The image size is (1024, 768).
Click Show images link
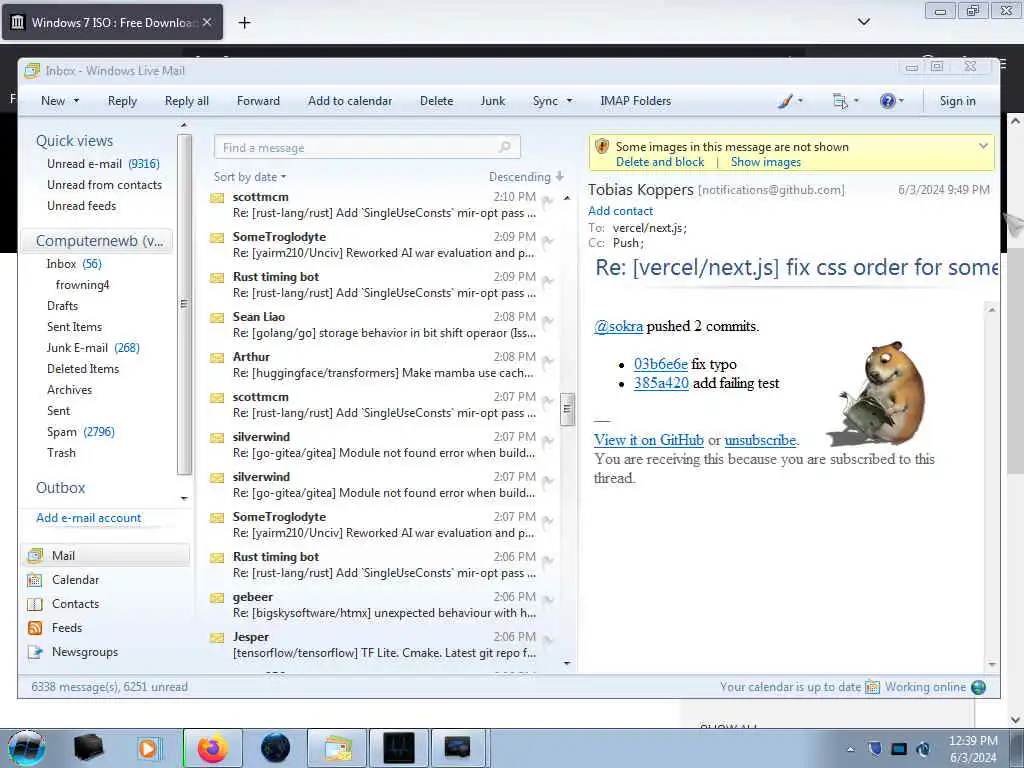(x=765, y=162)
